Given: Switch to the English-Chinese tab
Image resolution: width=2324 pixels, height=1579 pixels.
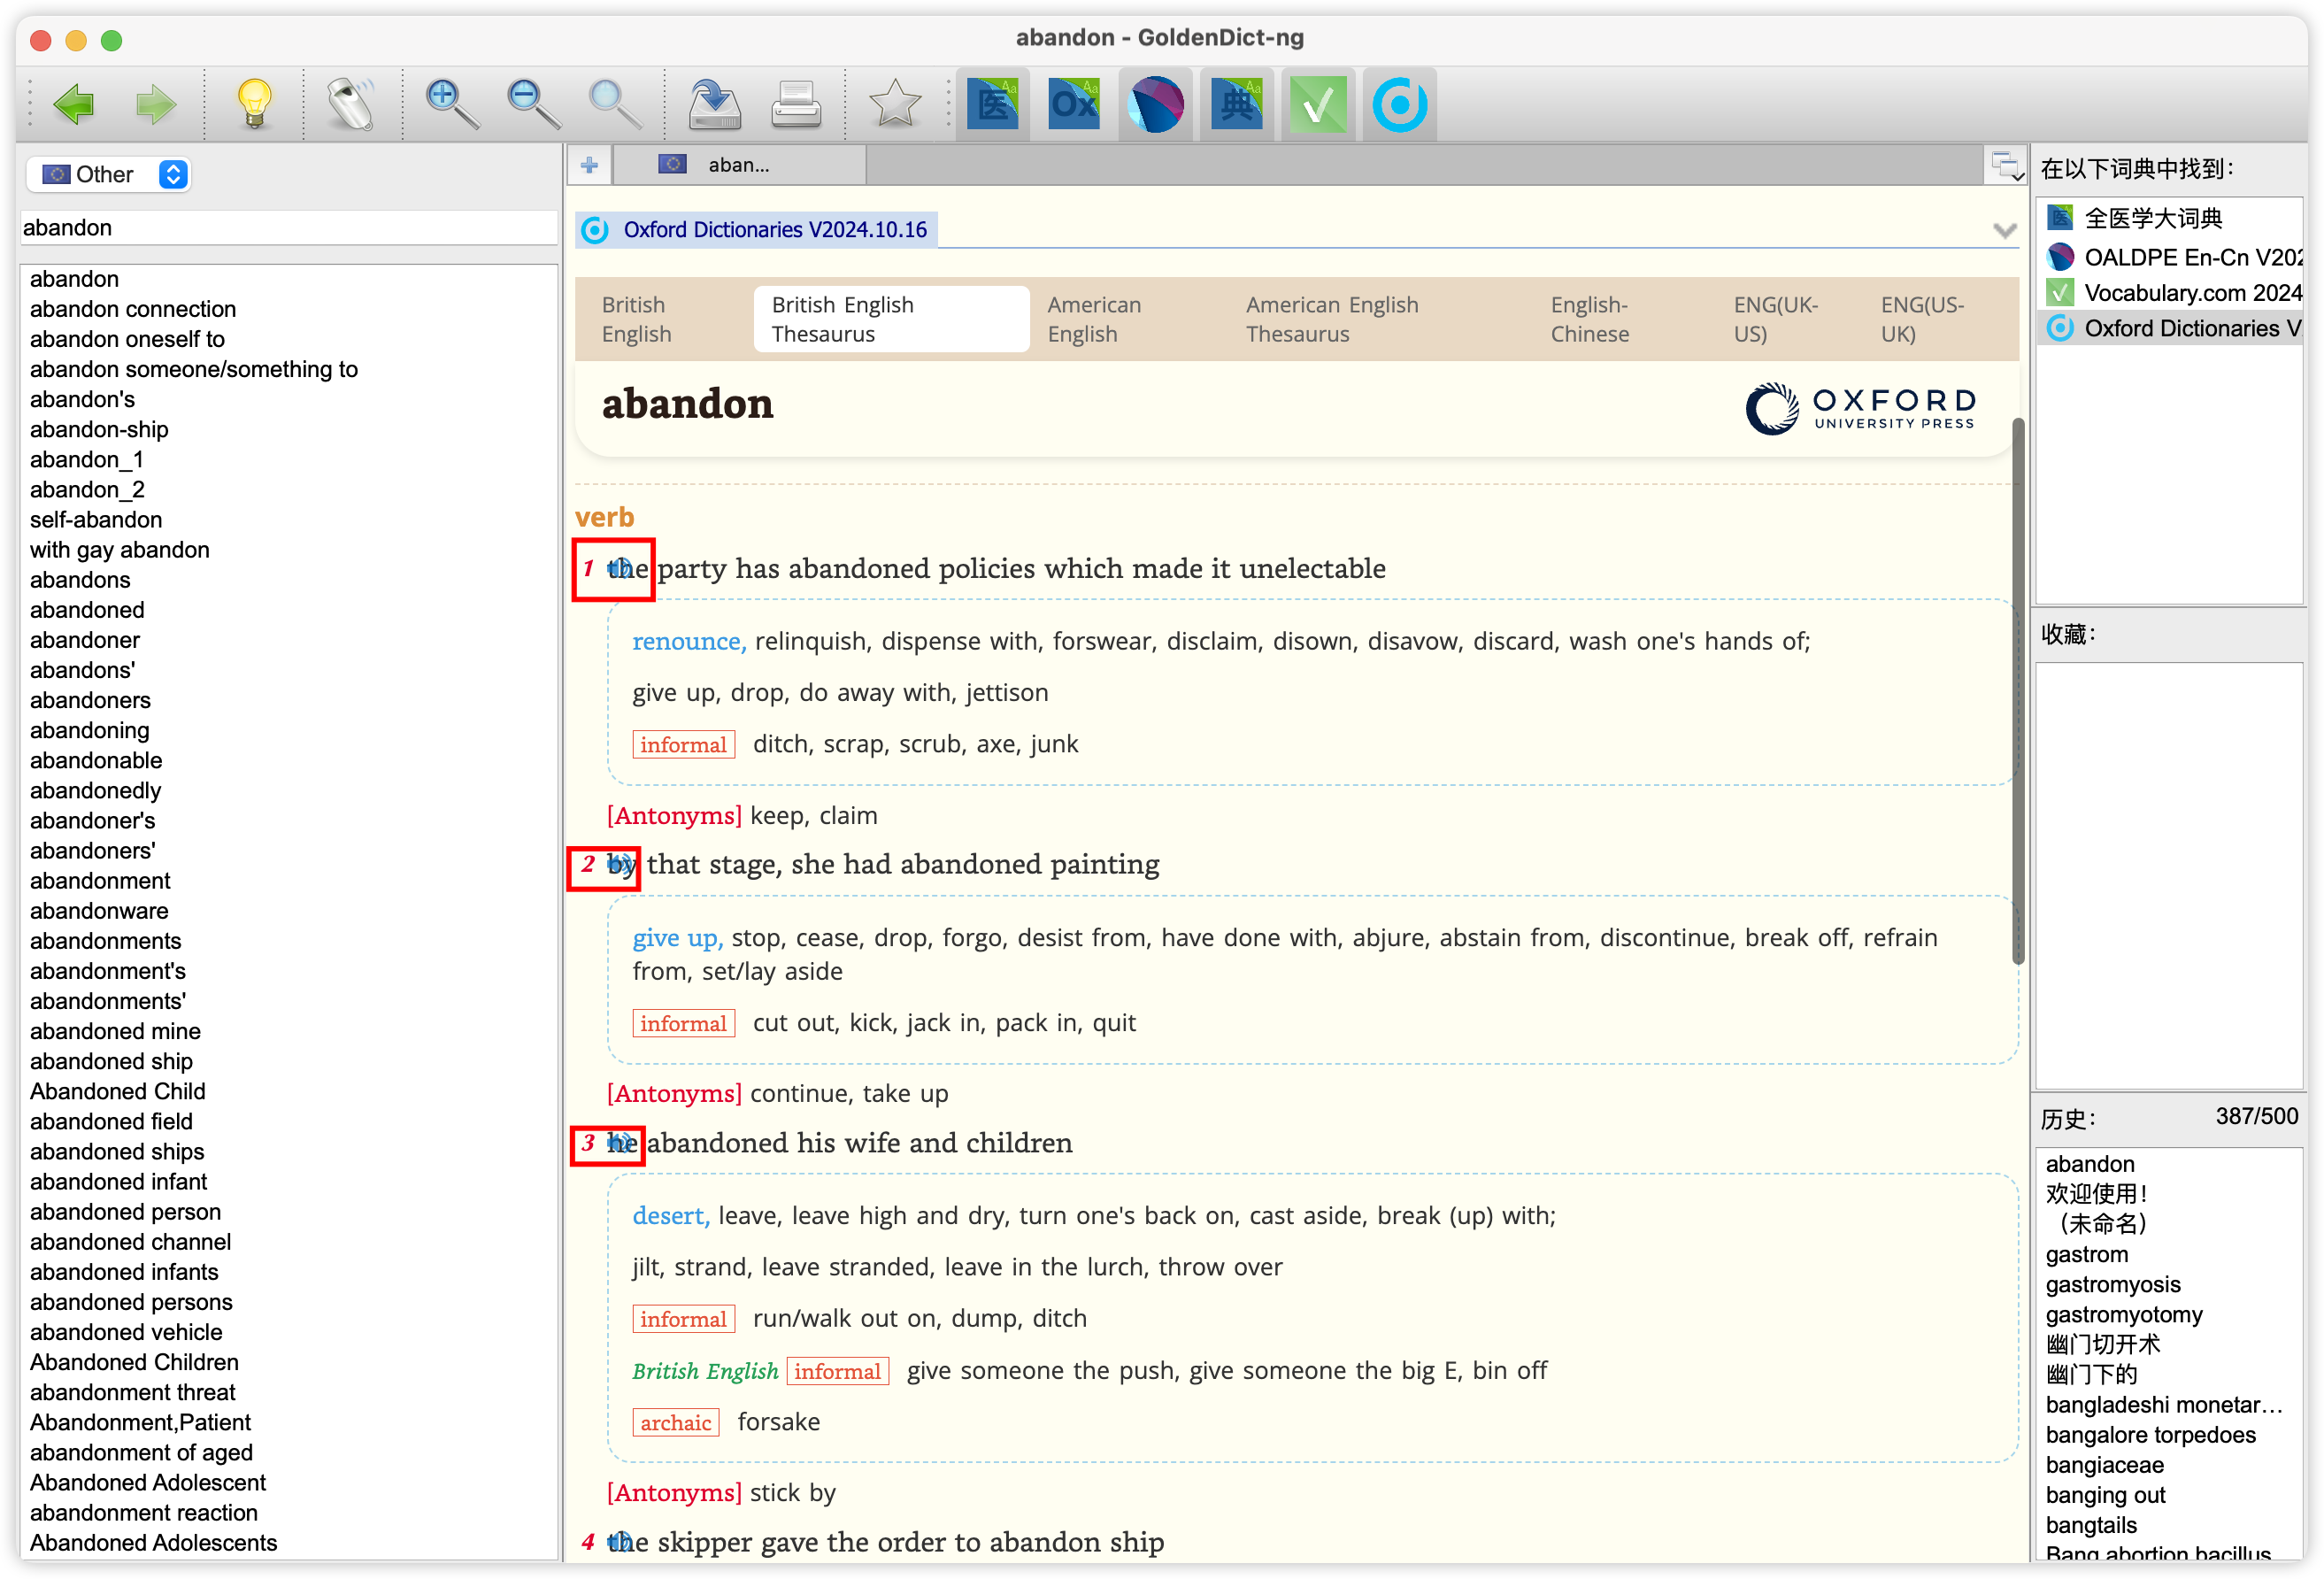Looking at the screenshot, I should click(x=1590, y=319).
